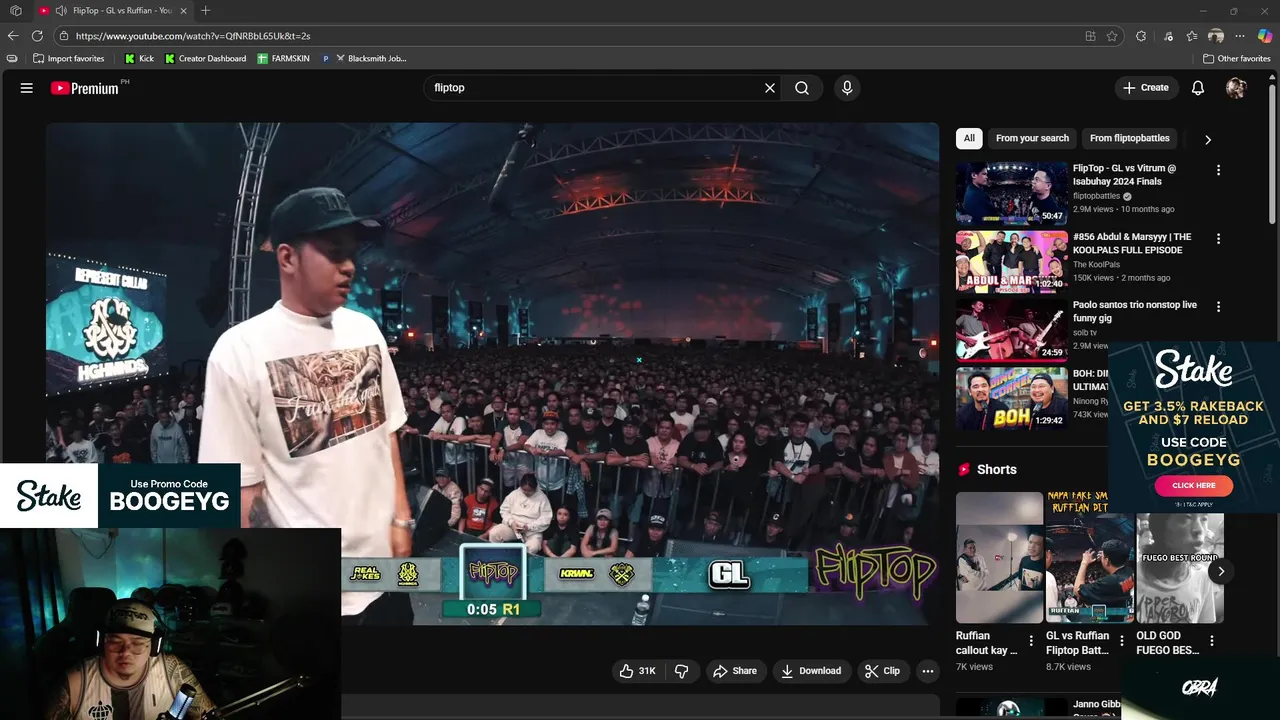Open options for KOOLPALS FULL EPISODE video
The image size is (1280, 720).
click(x=1218, y=239)
